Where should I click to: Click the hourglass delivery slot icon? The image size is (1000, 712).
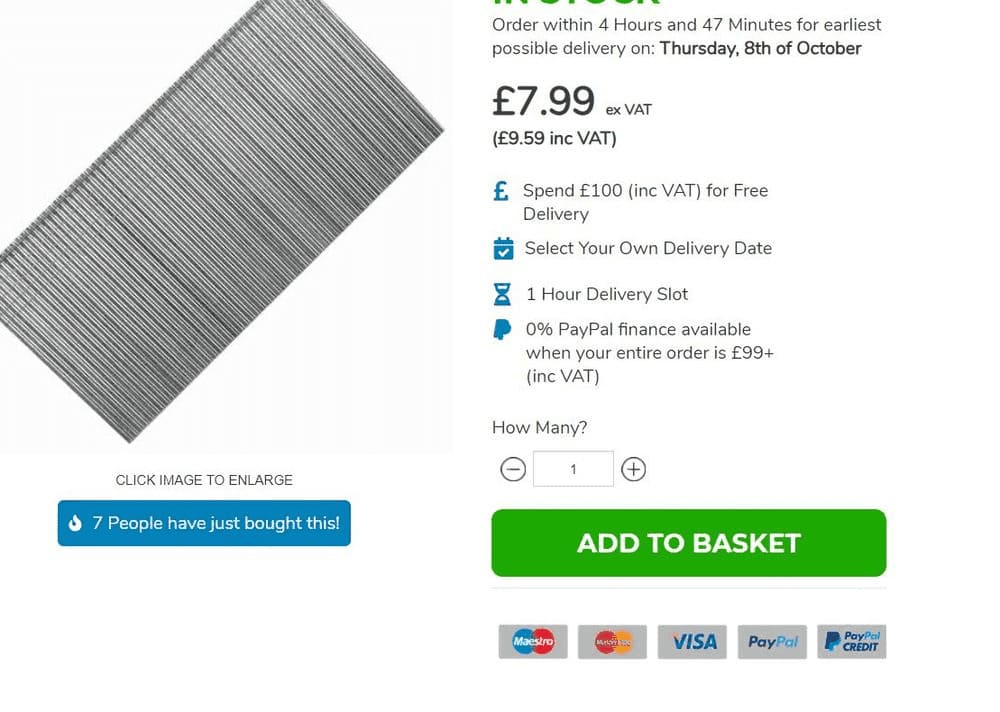[x=503, y=294]
